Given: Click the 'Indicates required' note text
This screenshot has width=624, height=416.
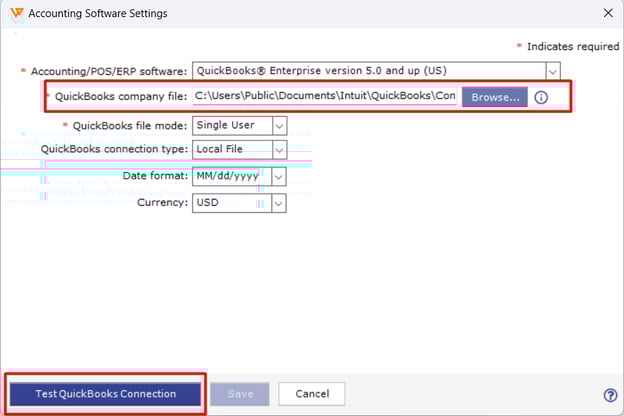Looking at the screenshot, I should [x=573, y=47].
